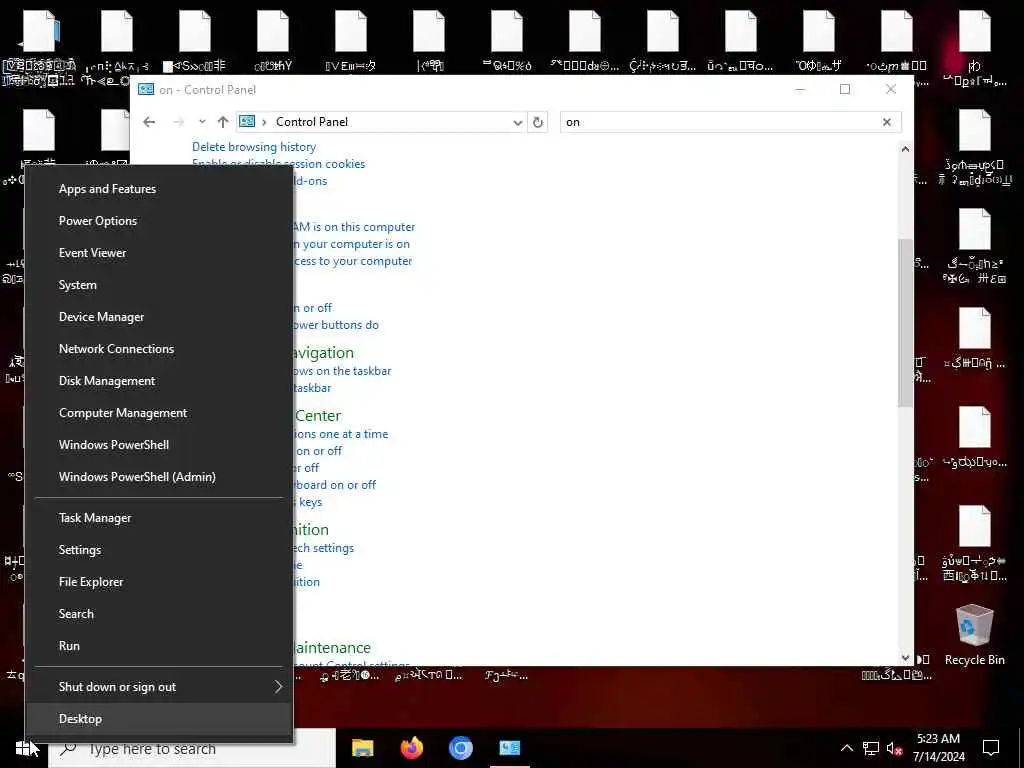
Task: Open link ending 'your computer is on'
Action: tap(351, 244)
